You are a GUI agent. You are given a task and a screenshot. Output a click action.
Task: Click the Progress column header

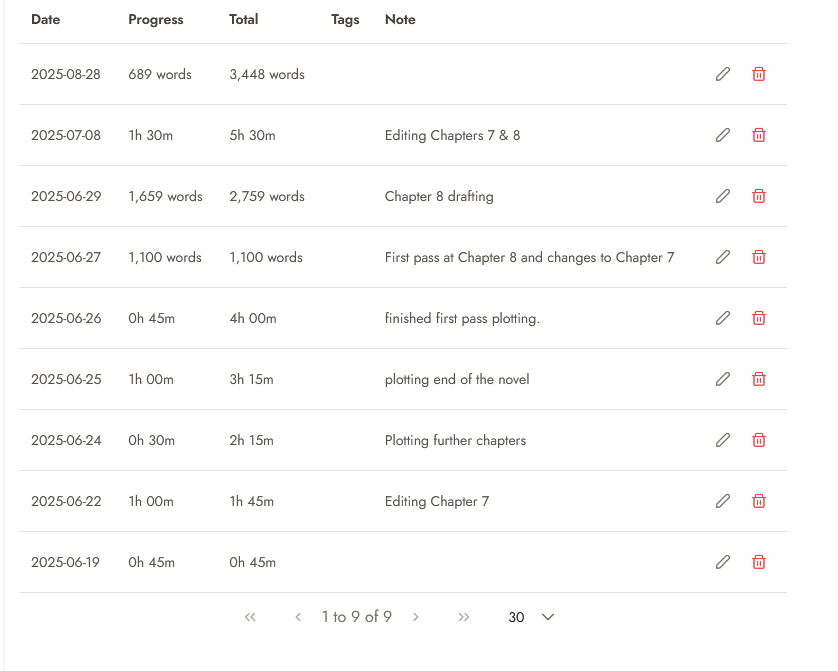[156, 20]
